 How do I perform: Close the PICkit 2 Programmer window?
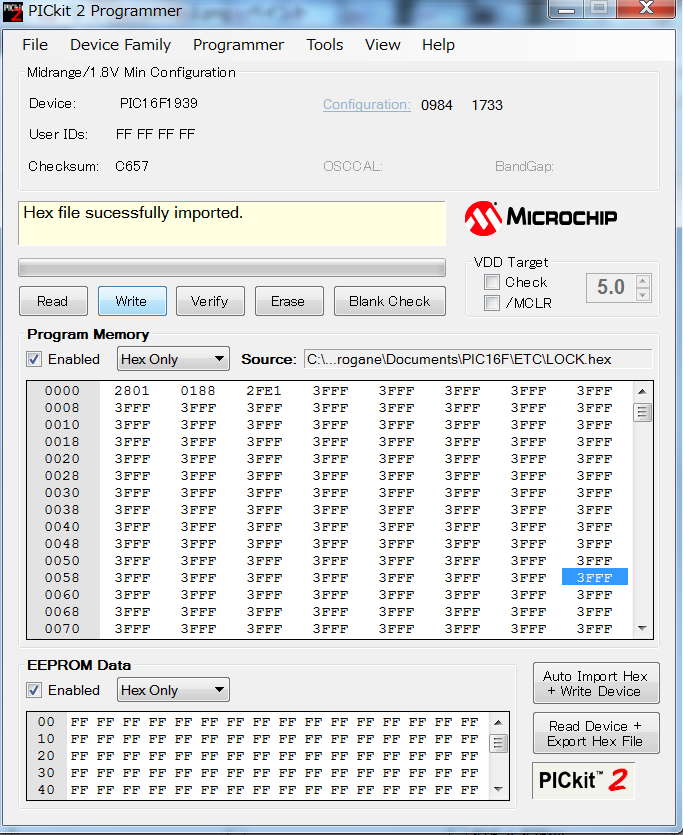coord(646,8)
